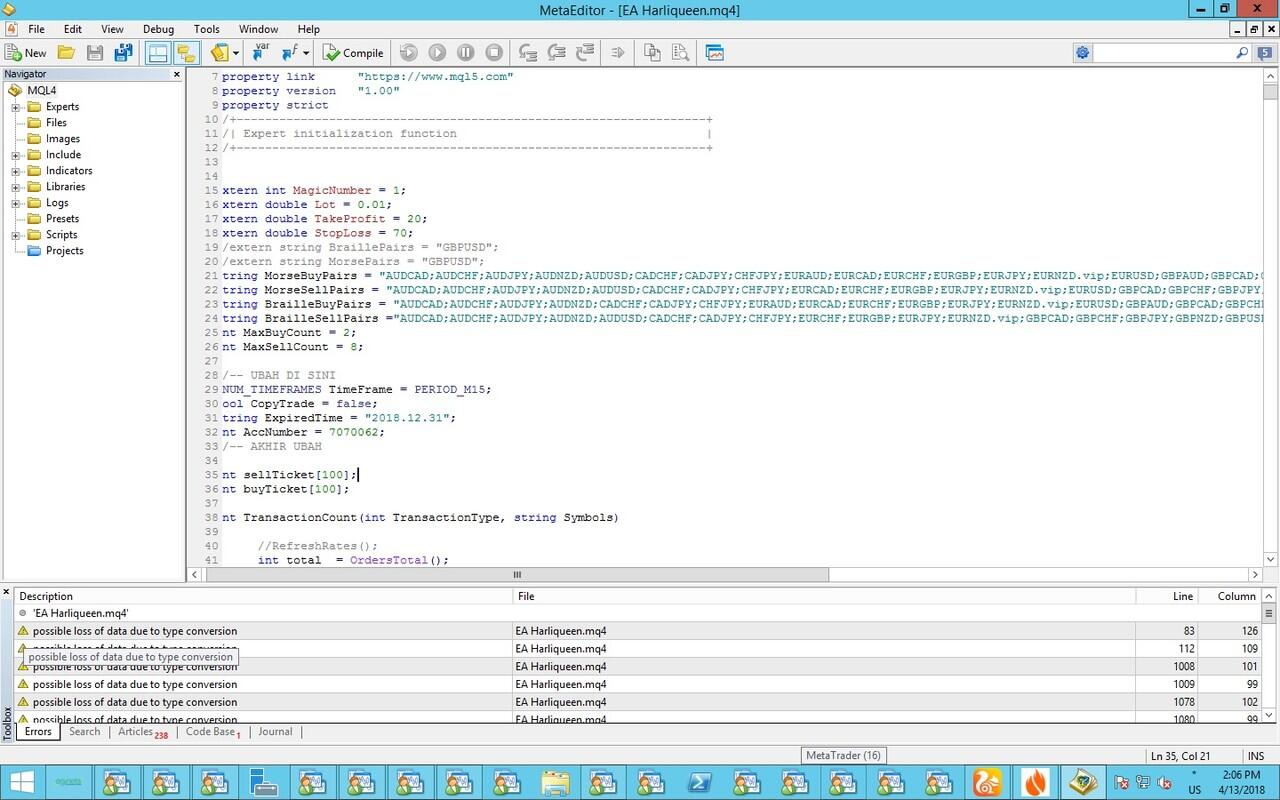Viewport: 1280px width, 800px height.
Task: Save the current file using the floppy icon
Action: (95, 53)
